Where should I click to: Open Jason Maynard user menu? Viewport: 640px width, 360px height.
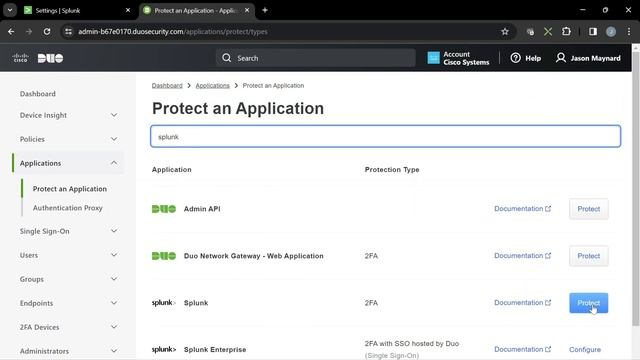[588, 58]
